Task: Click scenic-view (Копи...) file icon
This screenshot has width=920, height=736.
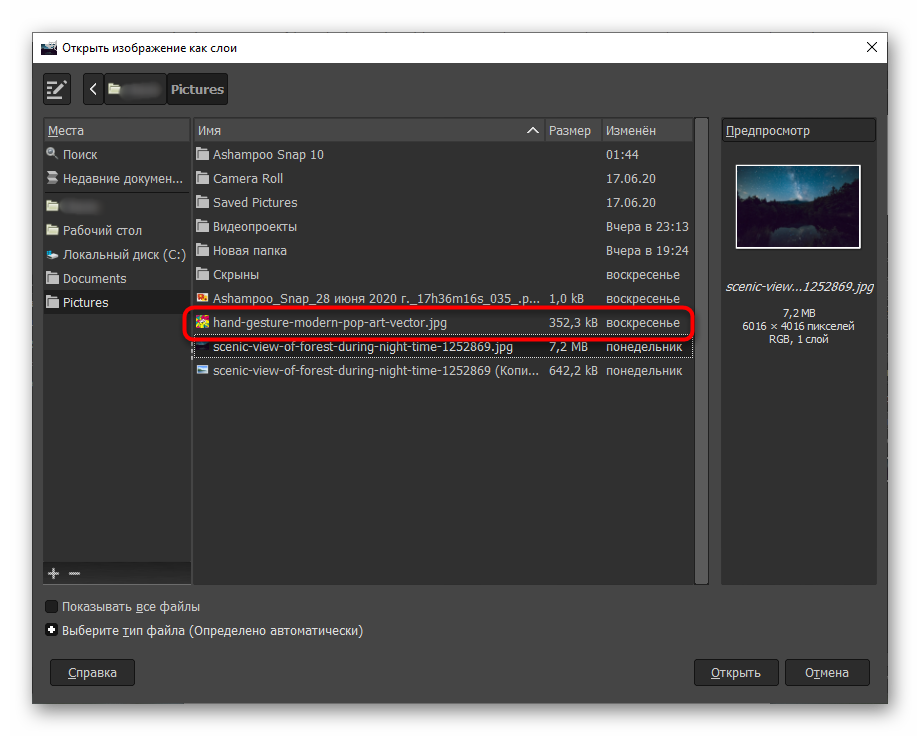Action: (202, 370)
